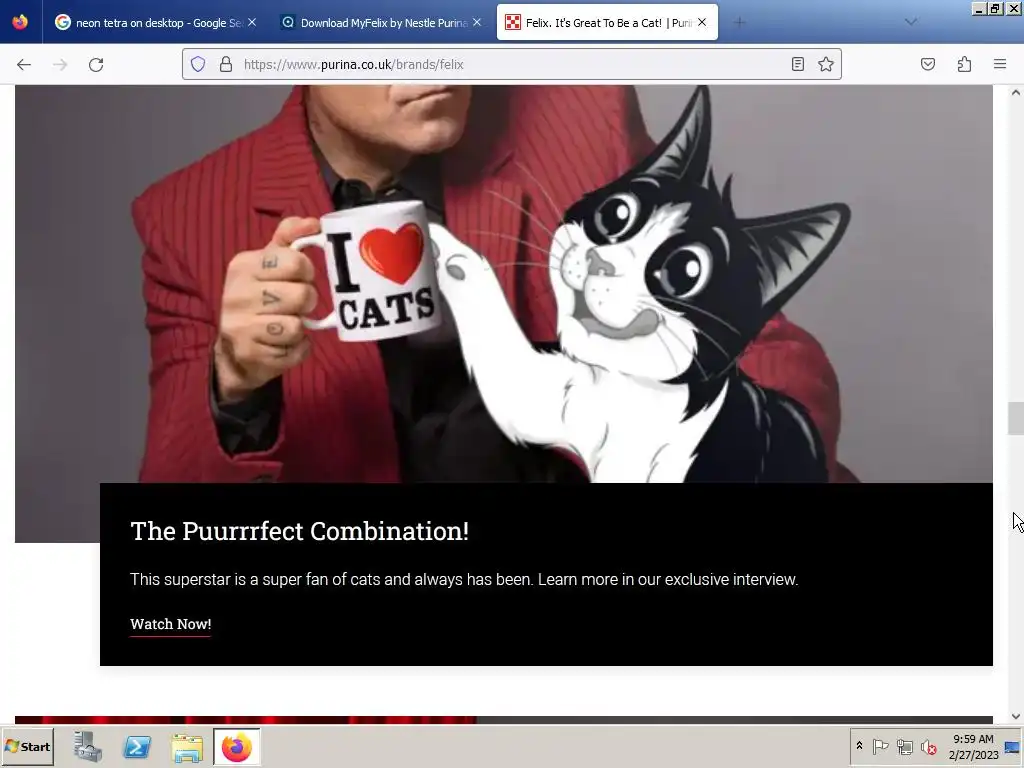This screenshot has height=768, width=1024.
Task: Switch to Download MyFelix tab
Action: coord(383,23)
